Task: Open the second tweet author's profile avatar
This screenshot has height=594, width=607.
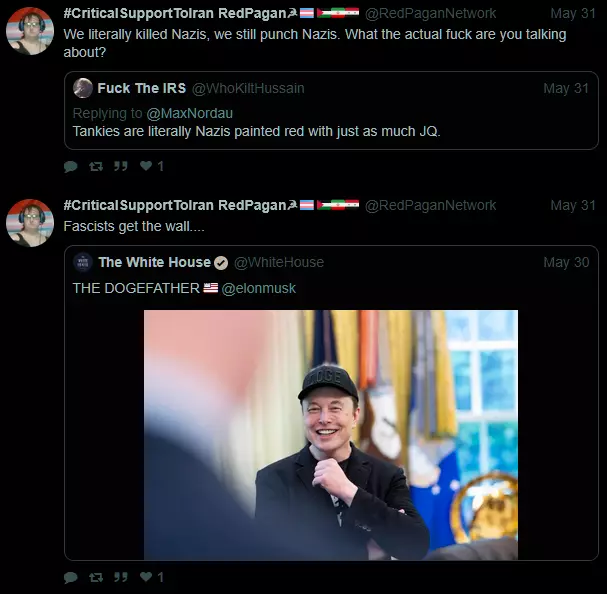Action: 30,223
